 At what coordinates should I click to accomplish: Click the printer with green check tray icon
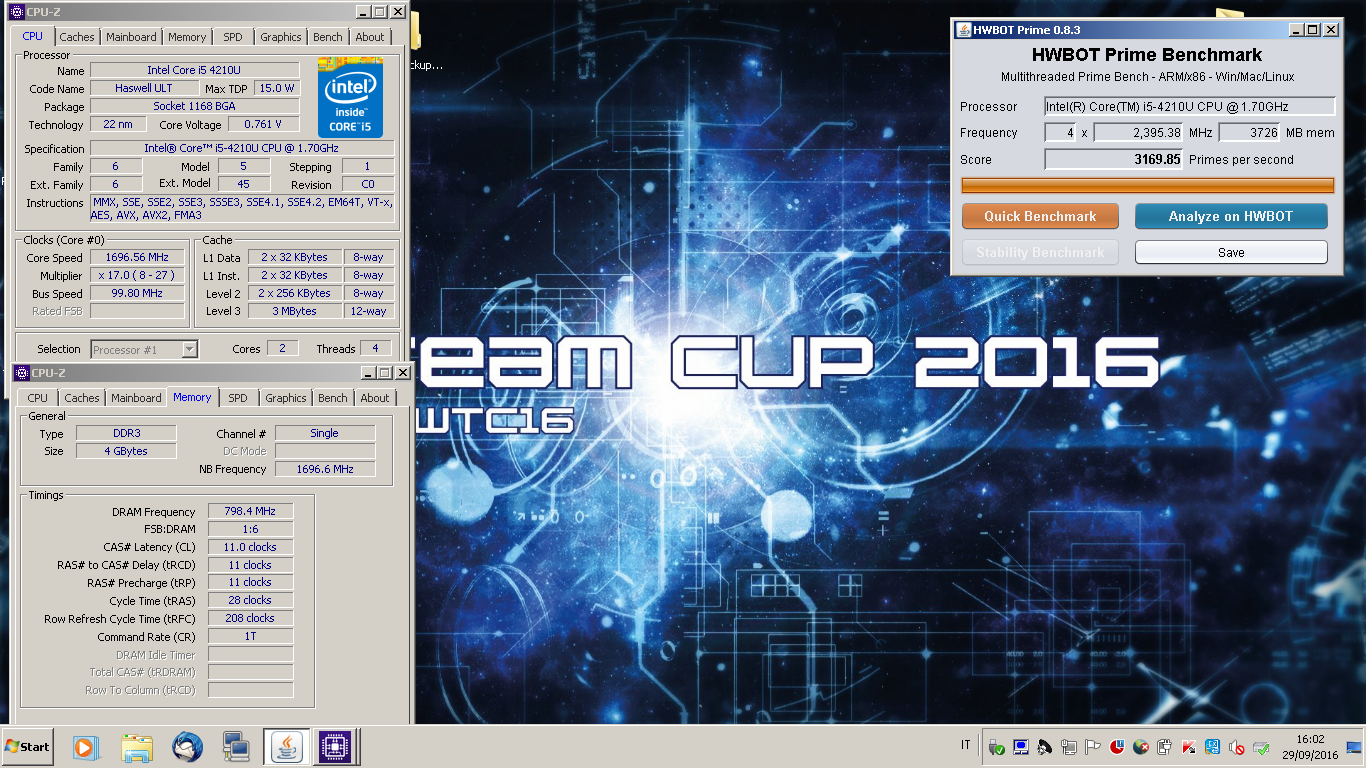pyautogui.click(x=1261, y=747)
